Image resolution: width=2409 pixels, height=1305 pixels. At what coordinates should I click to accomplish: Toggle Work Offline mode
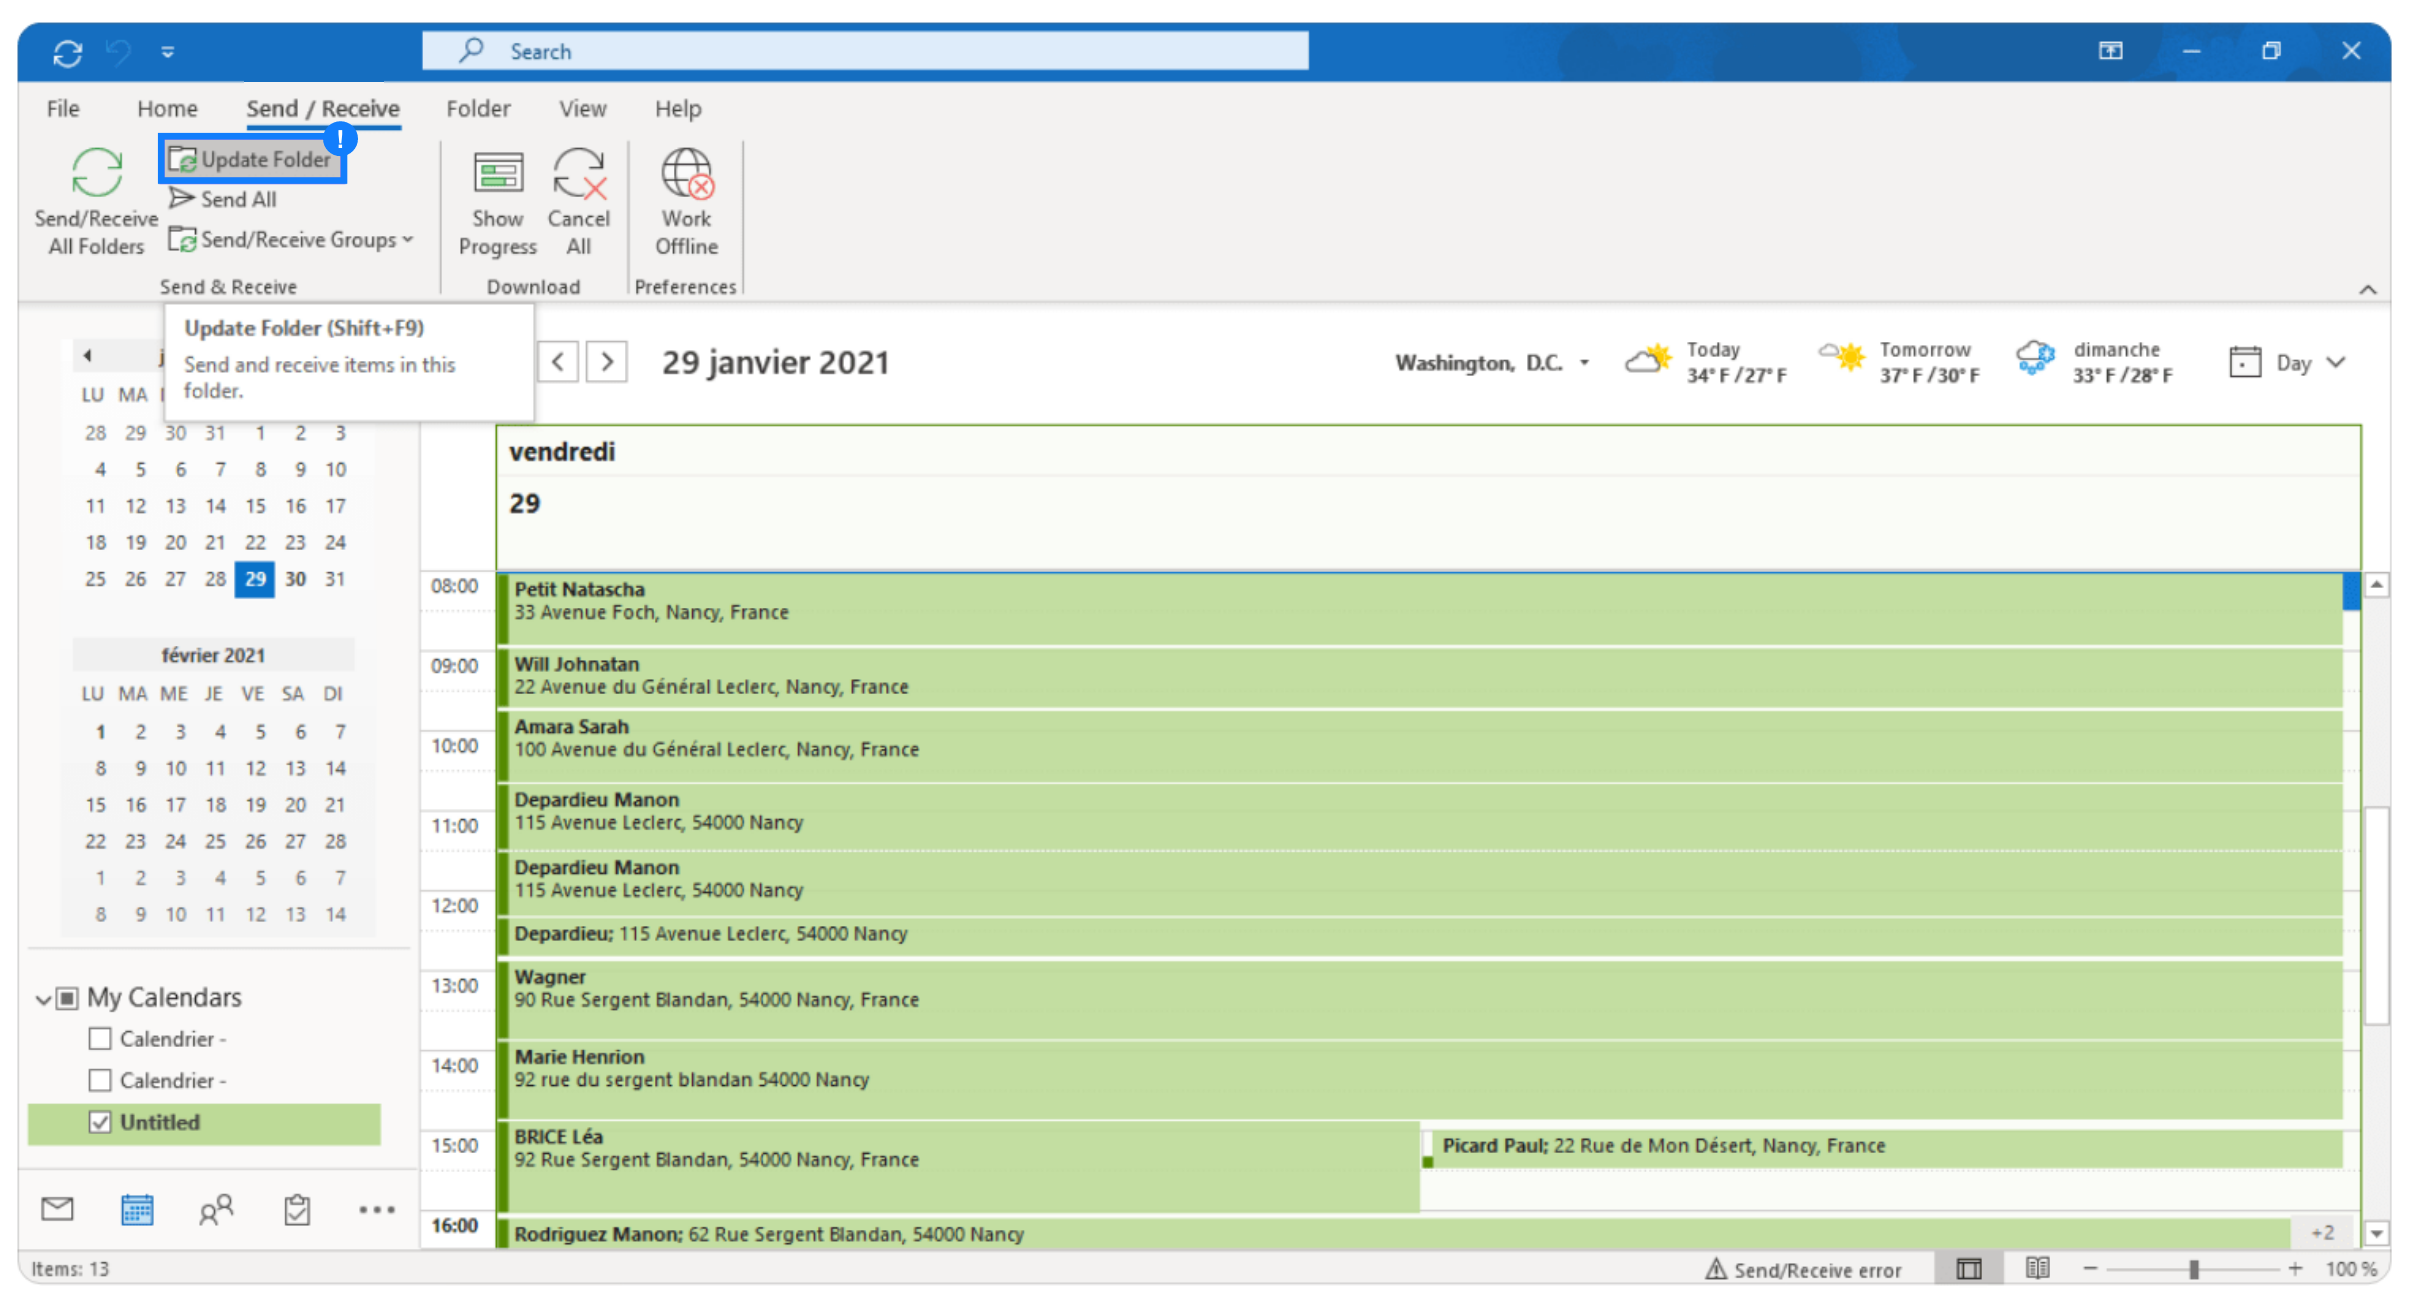pyautogui.click(x=687, y=205)
